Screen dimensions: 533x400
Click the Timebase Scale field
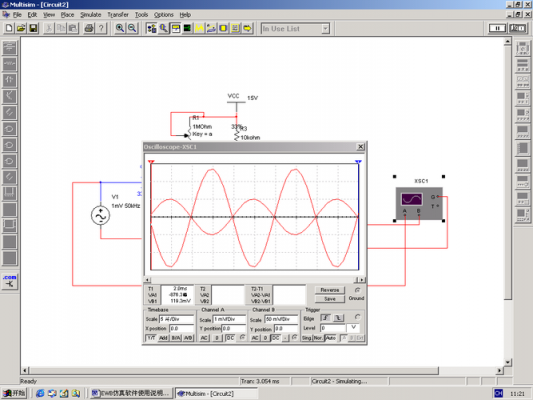176,319
